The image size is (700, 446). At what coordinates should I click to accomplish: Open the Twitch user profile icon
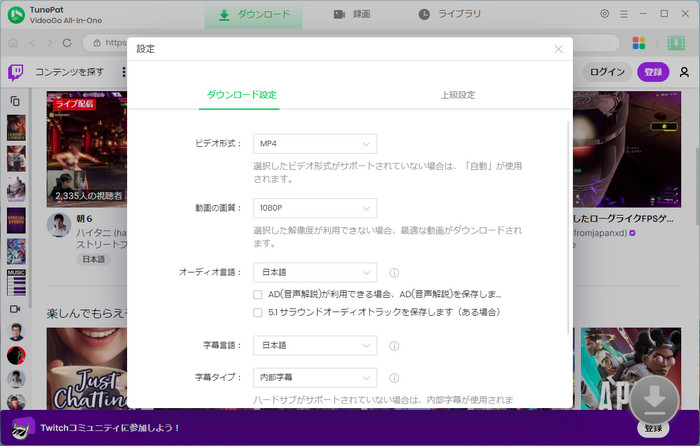684,72
